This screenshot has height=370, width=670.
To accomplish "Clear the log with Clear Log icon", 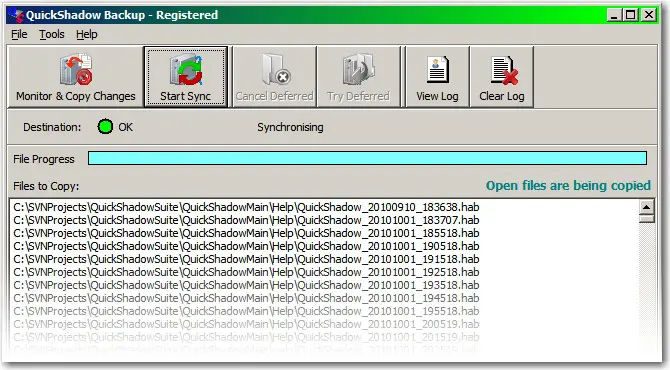I will [x=503, y=70].
